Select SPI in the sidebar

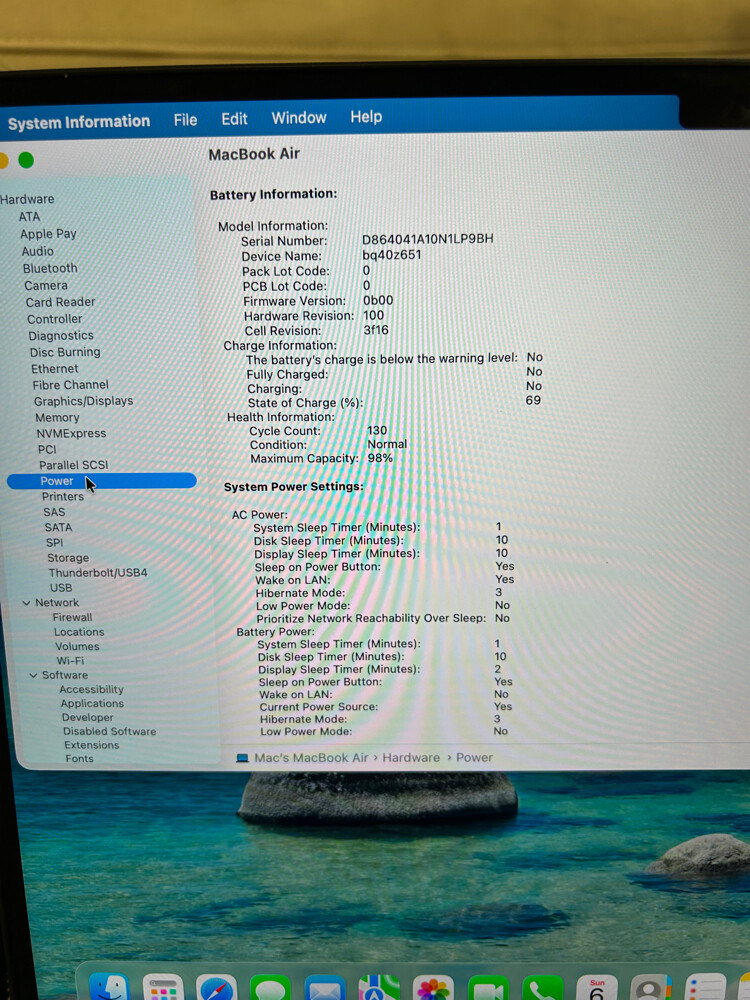55,543
